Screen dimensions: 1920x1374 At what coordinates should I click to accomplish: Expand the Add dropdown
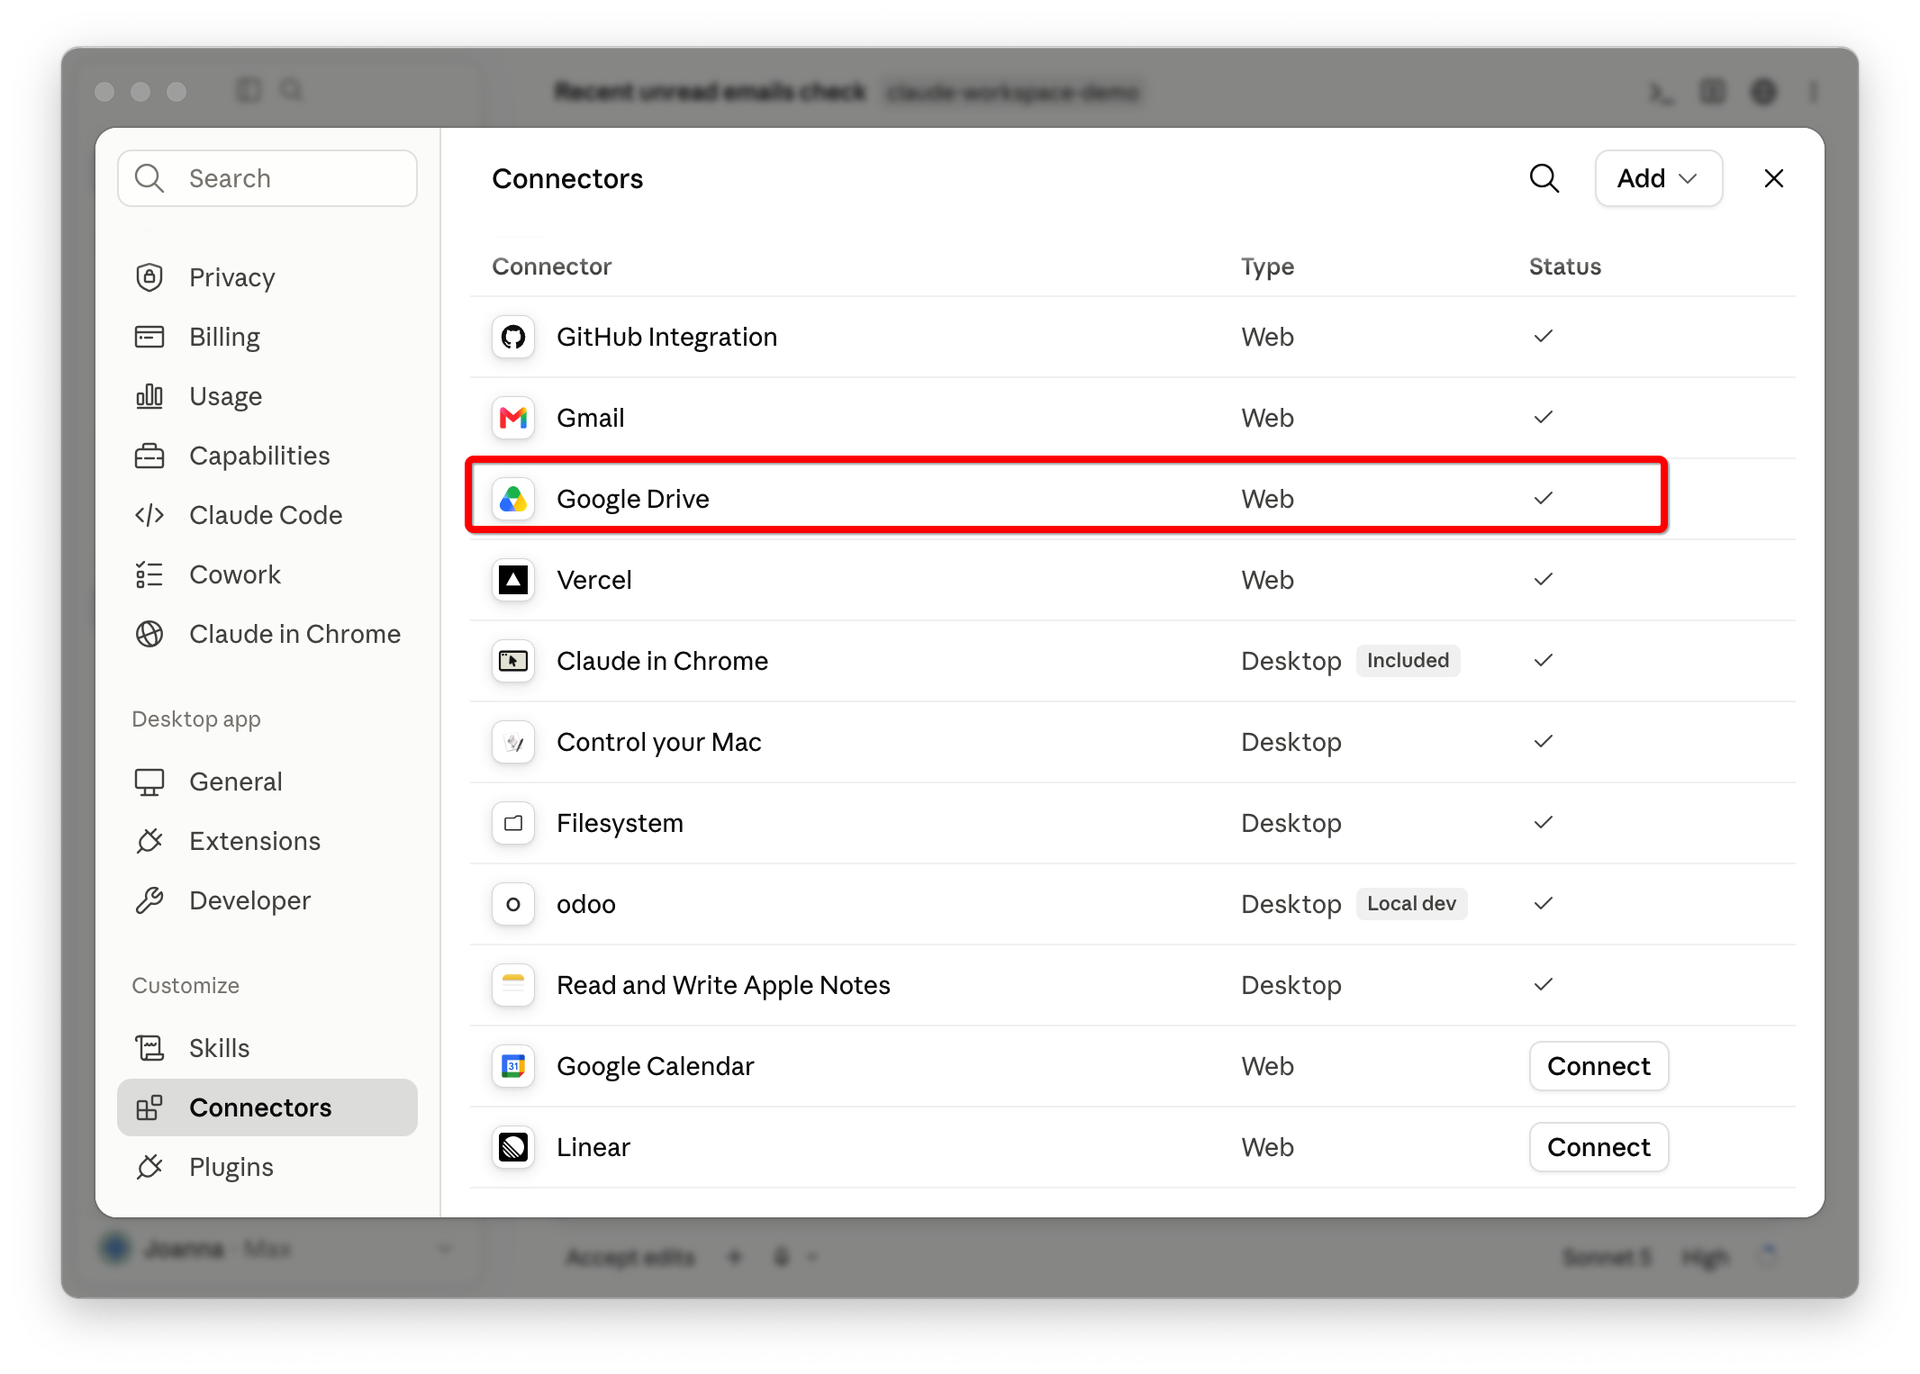coord(1658,178)
